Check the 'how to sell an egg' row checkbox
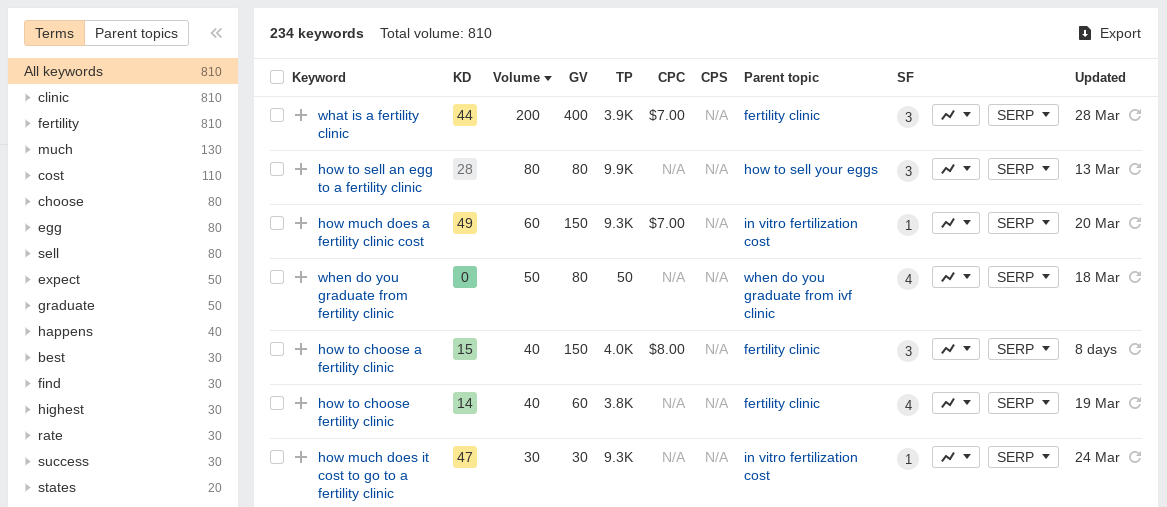Viewport: 1167px width, 507px height. (x=277, y=169)
